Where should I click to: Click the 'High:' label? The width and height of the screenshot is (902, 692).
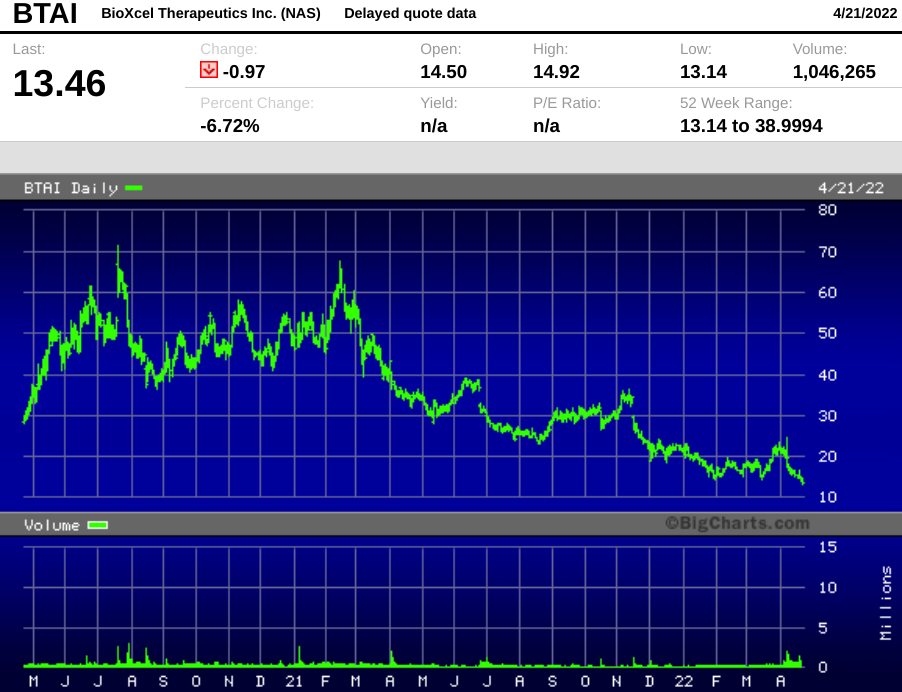coord(550,49)
